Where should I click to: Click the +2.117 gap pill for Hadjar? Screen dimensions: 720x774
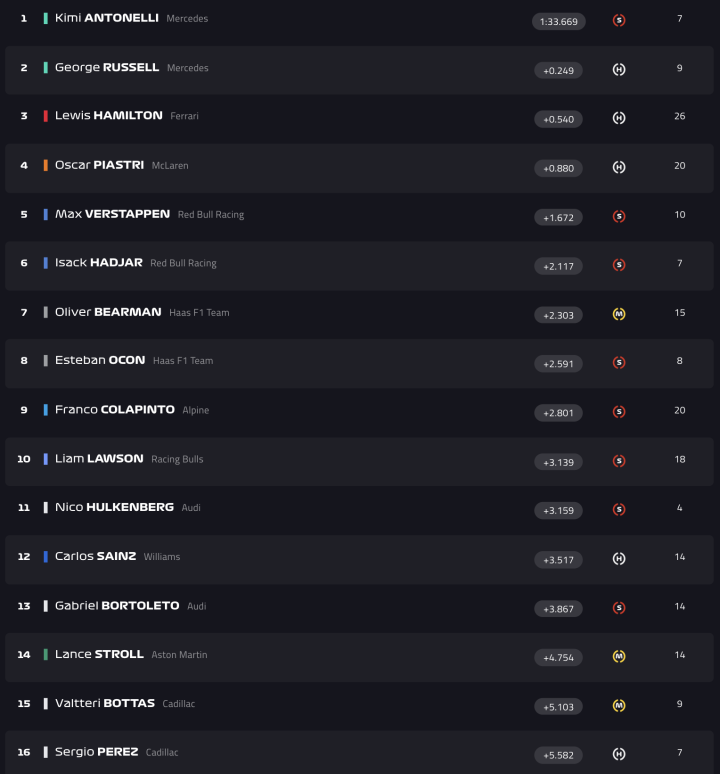pos(558,266)
